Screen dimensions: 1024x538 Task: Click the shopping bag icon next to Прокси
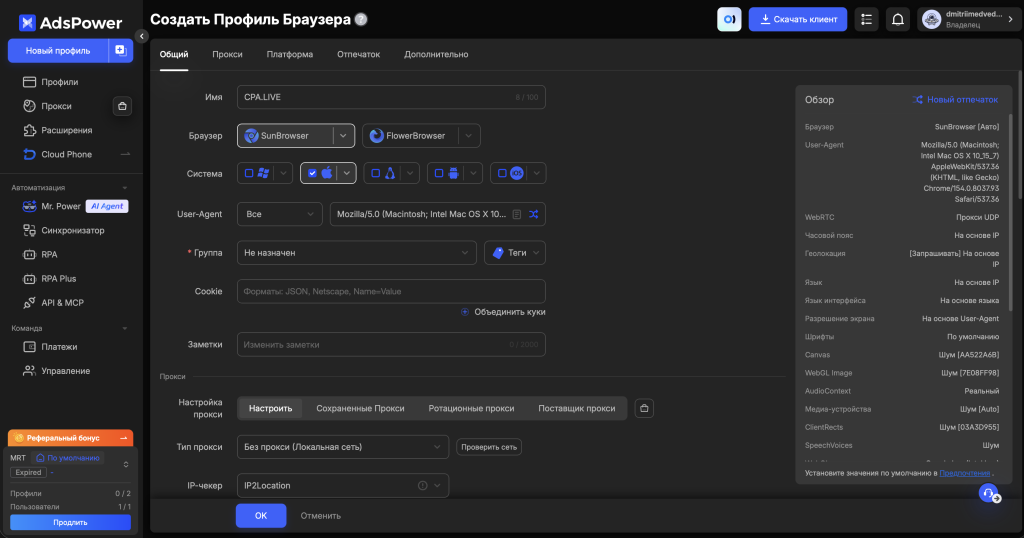122,106
